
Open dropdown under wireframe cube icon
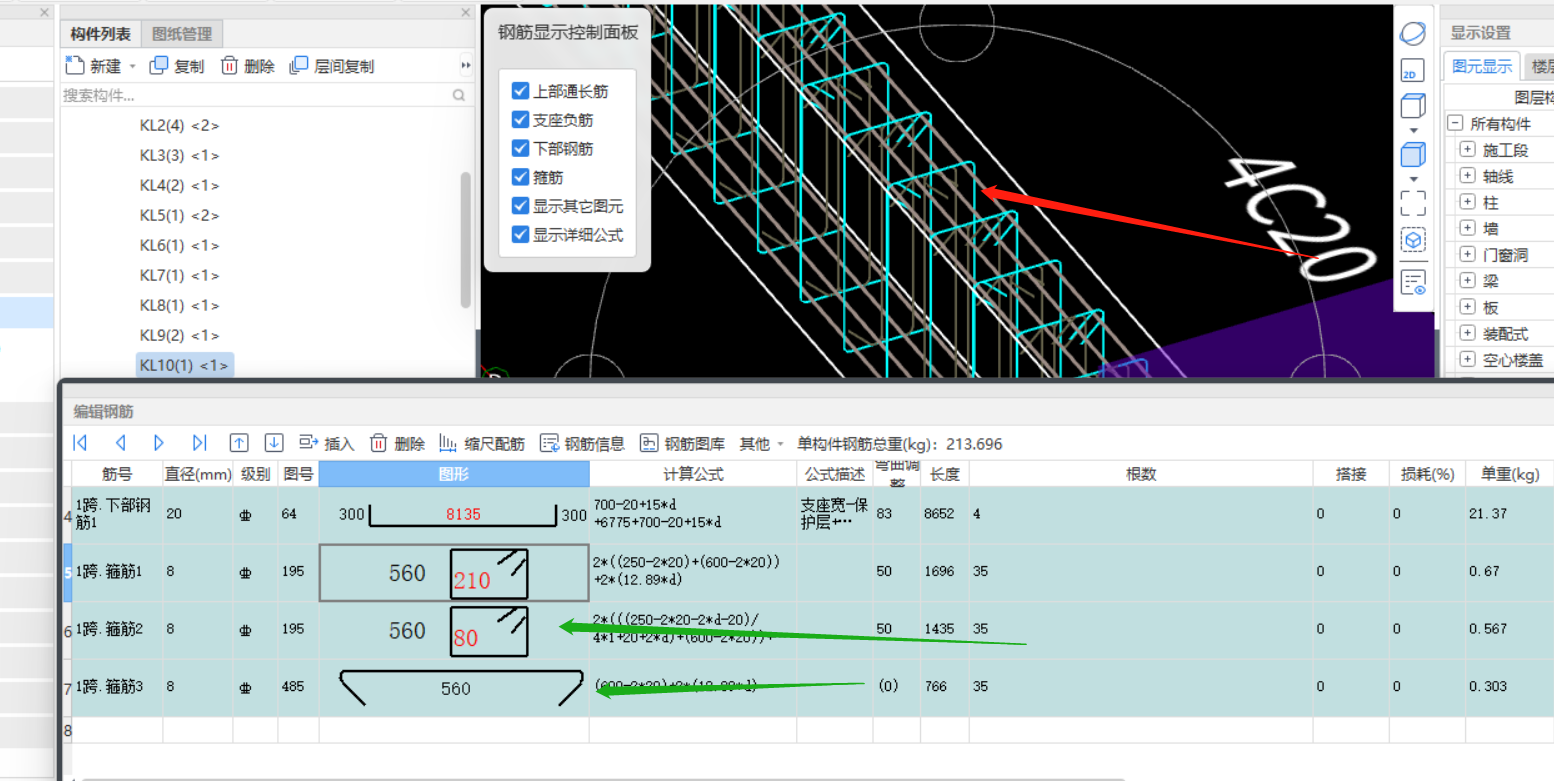(x=1413, y=130)
